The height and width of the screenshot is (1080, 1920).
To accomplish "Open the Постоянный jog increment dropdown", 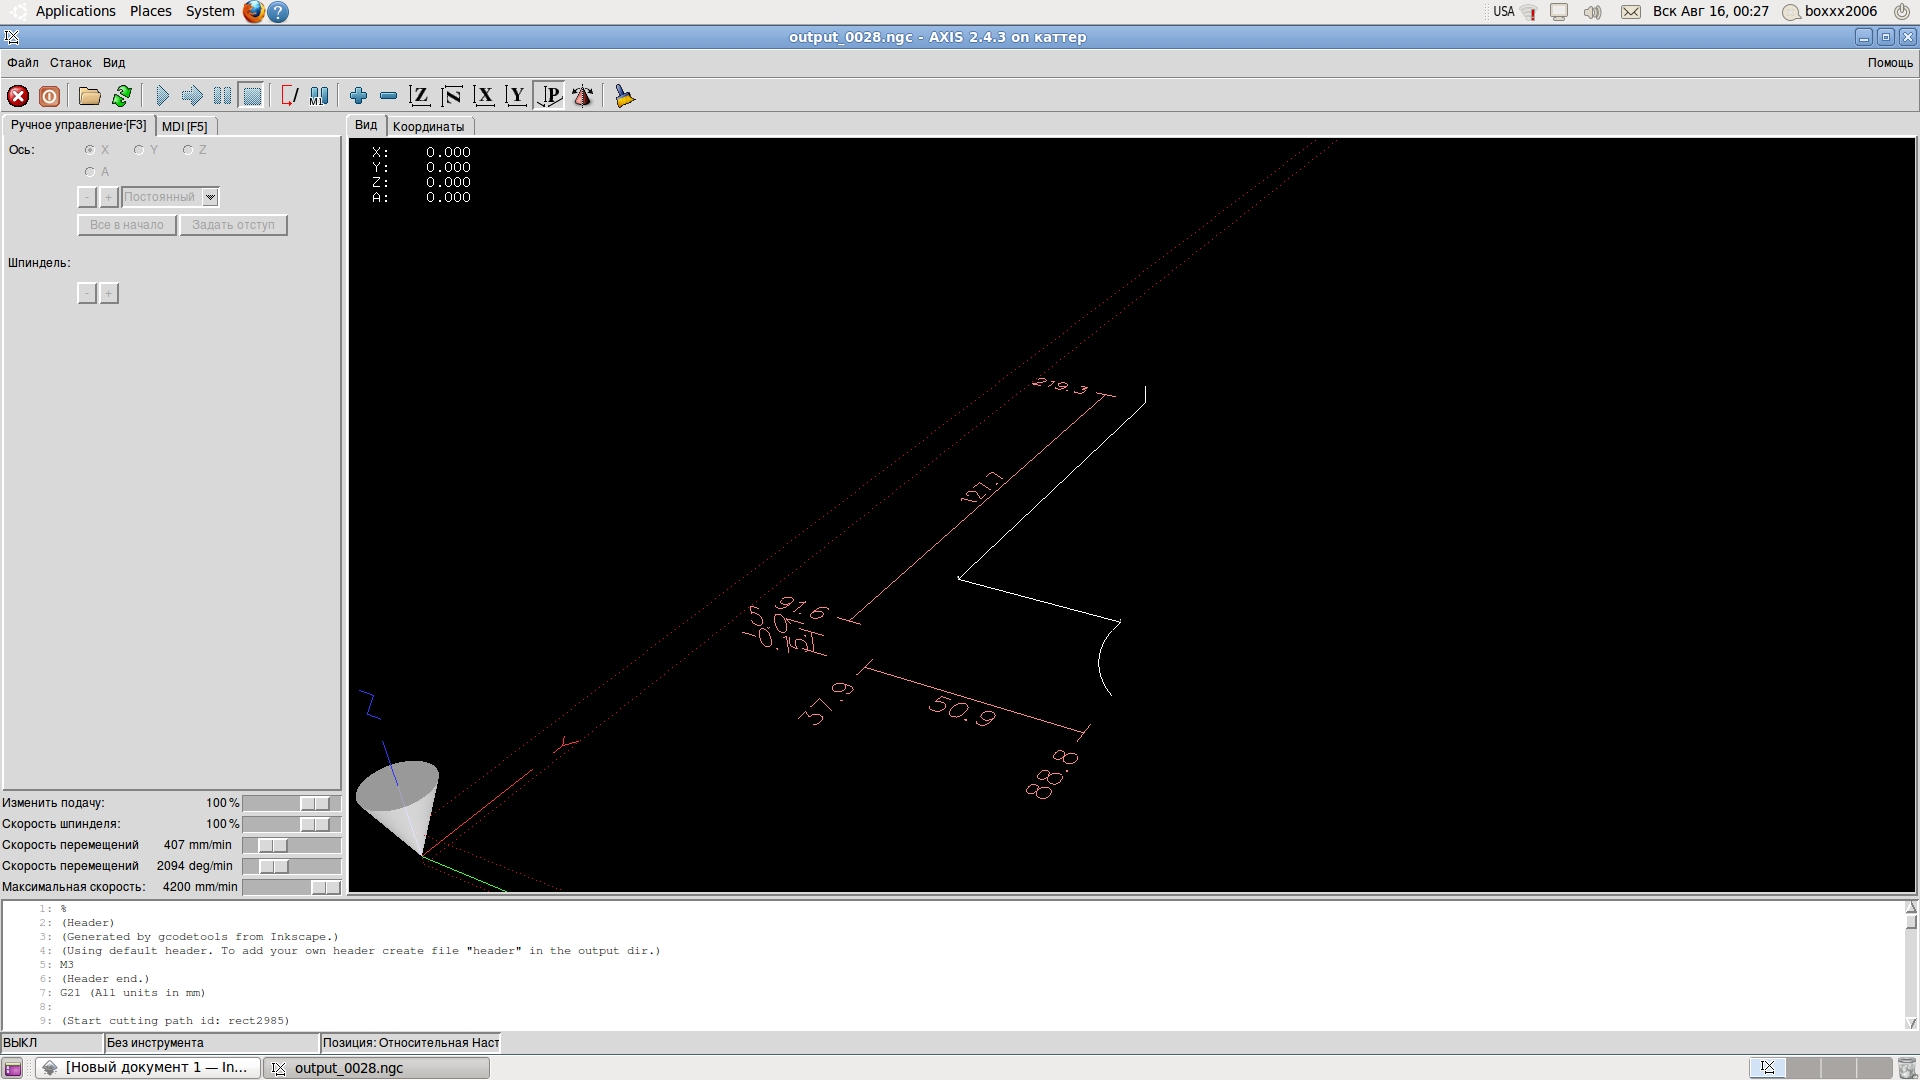I will click(x=210, y=197).
